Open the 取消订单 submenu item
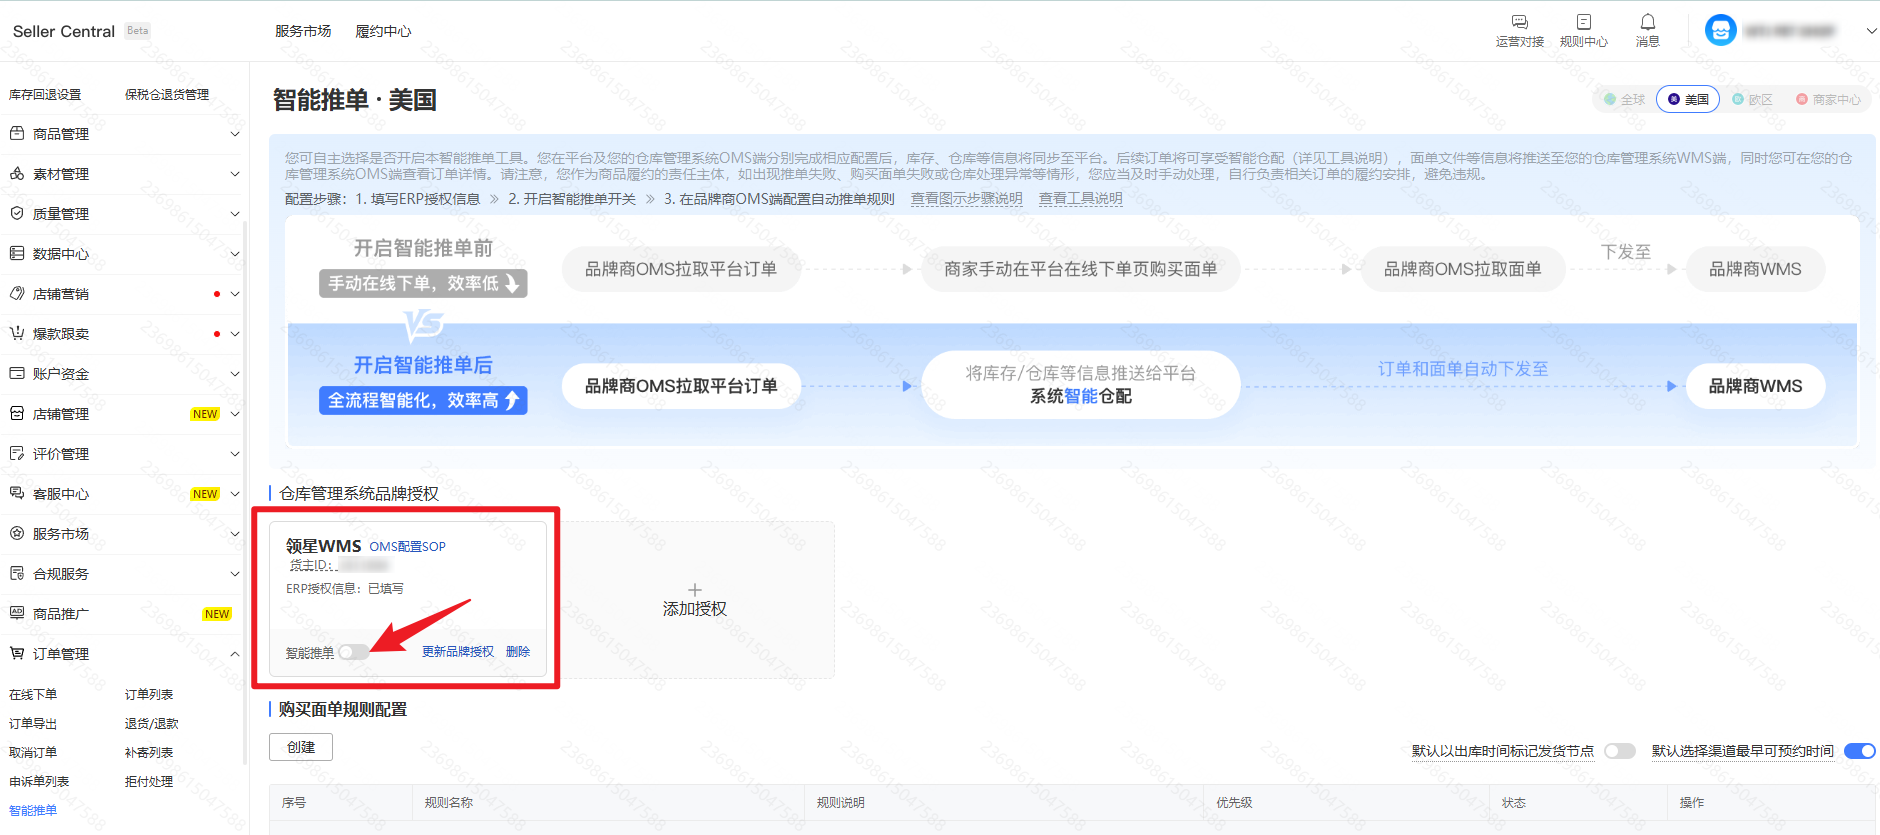Image resolution: width=1880 pixels, height=835 pixels. [x=33, y=752]
